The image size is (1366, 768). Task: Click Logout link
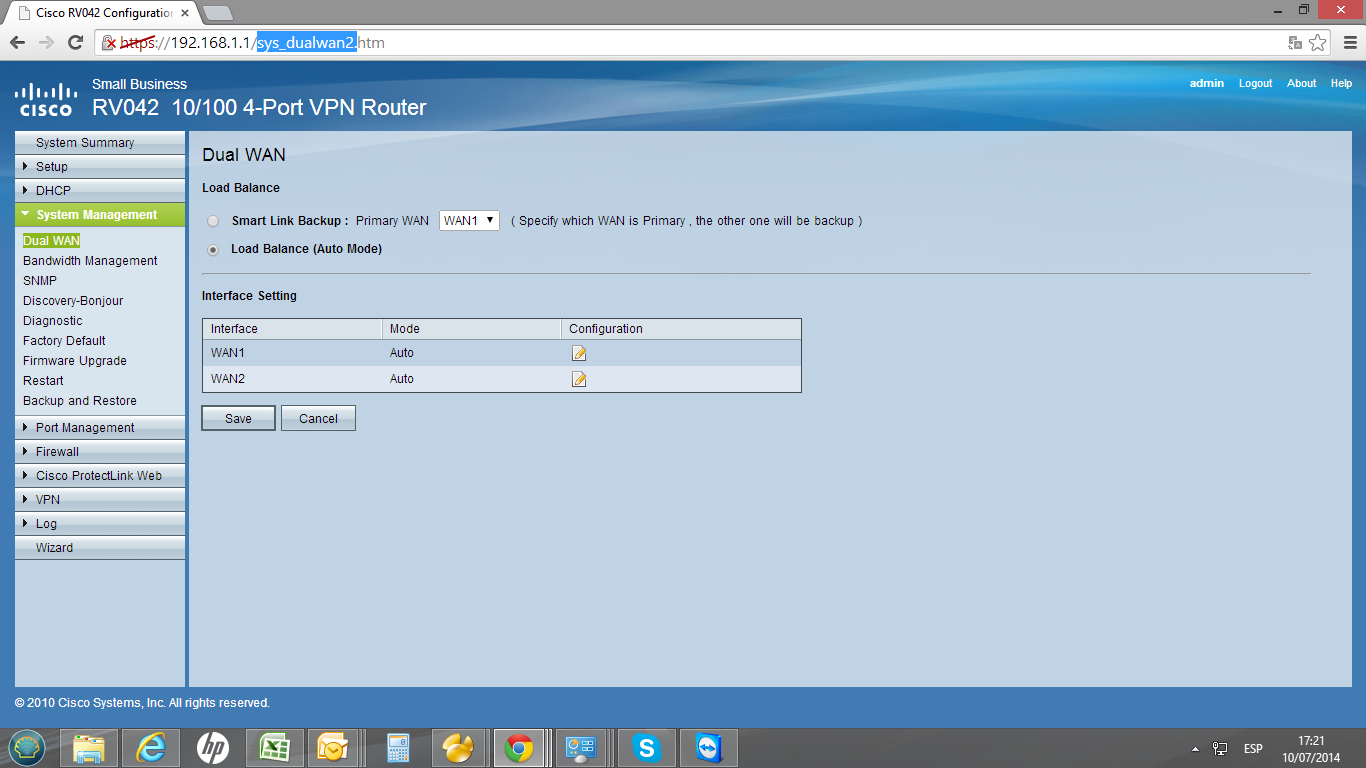pyautogui.click(x=1255, y=84)
